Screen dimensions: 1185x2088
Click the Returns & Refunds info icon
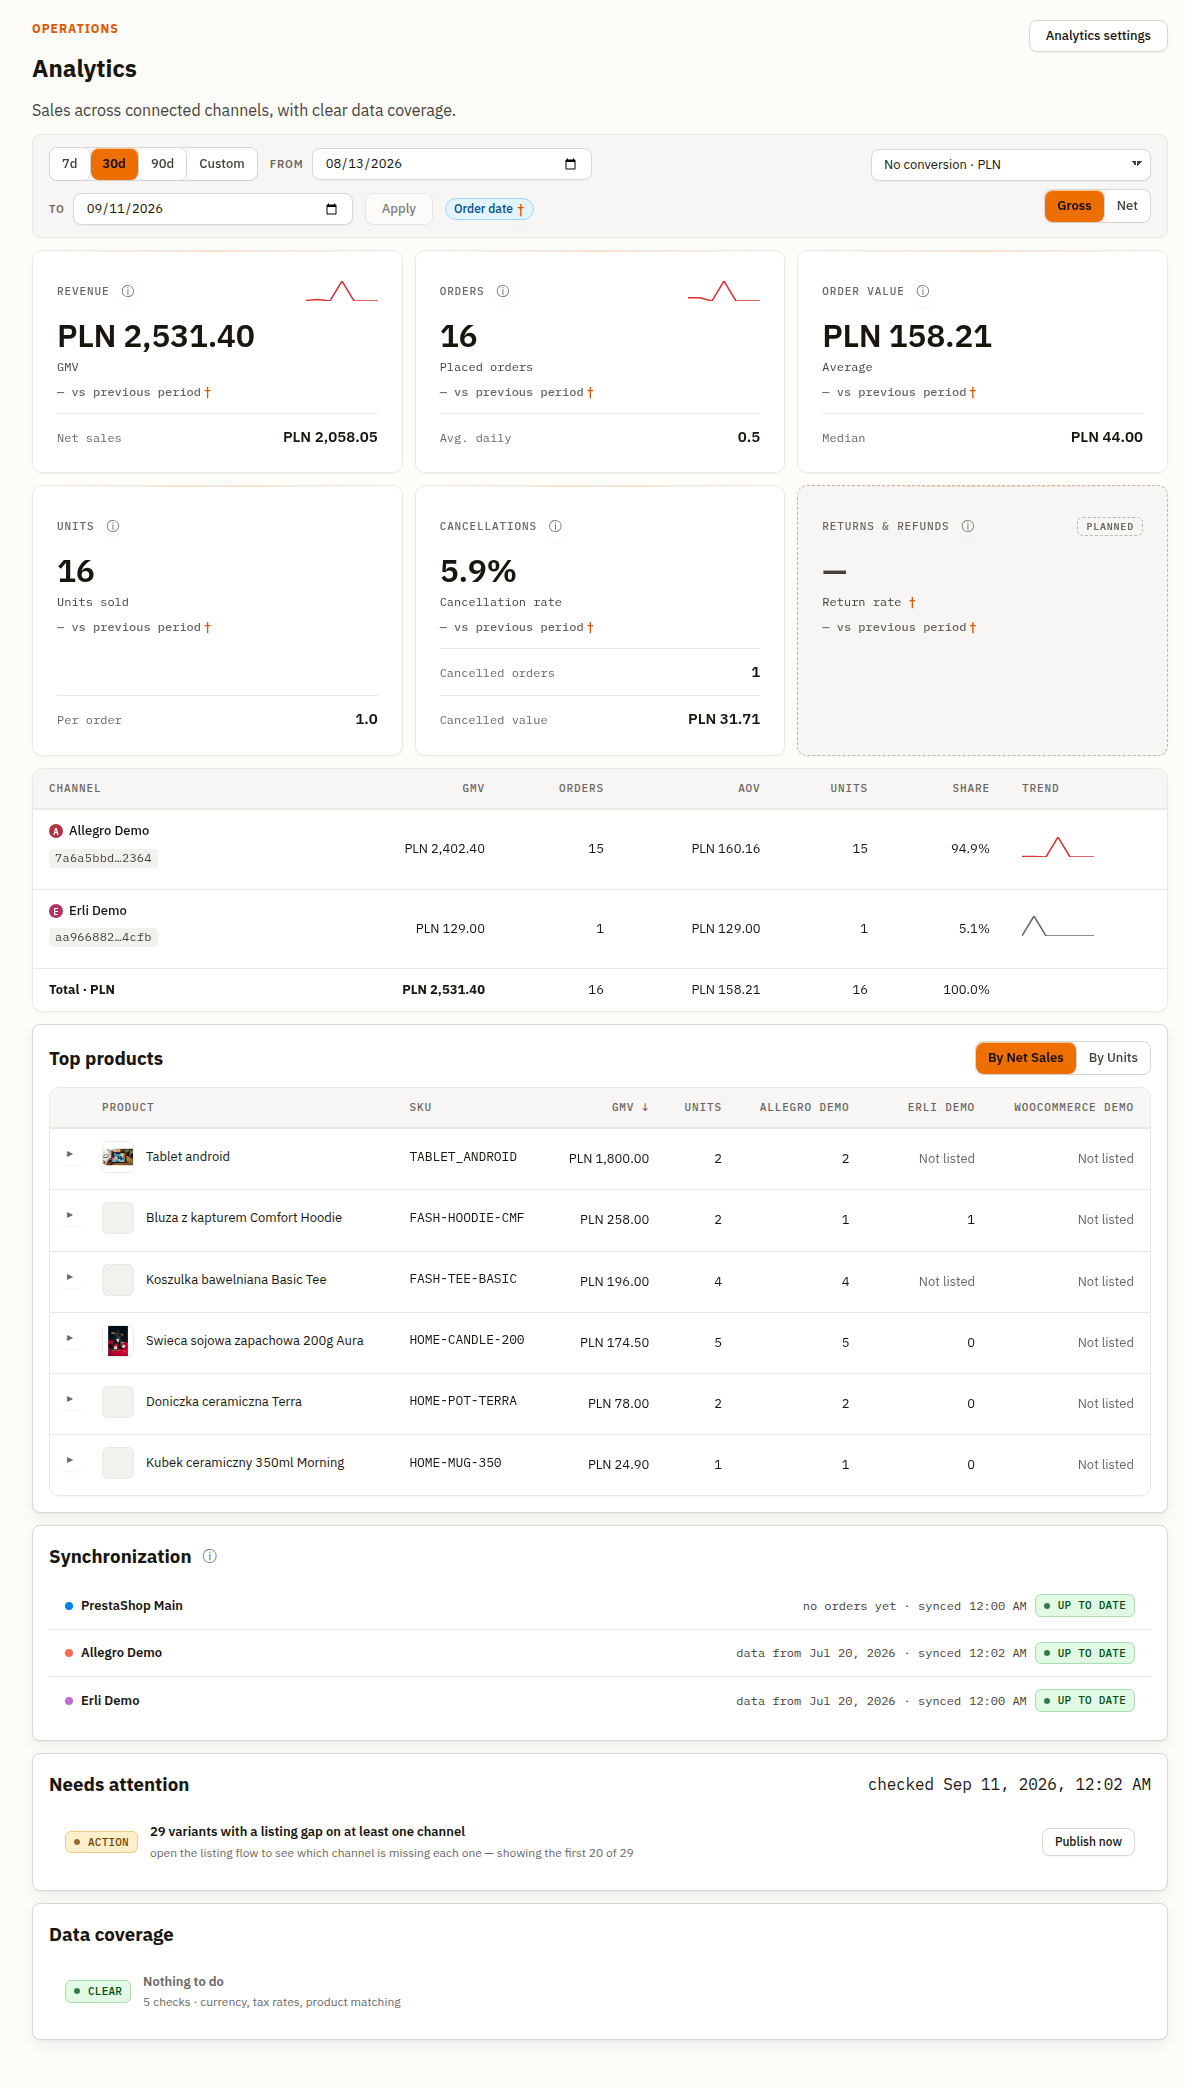968,526
